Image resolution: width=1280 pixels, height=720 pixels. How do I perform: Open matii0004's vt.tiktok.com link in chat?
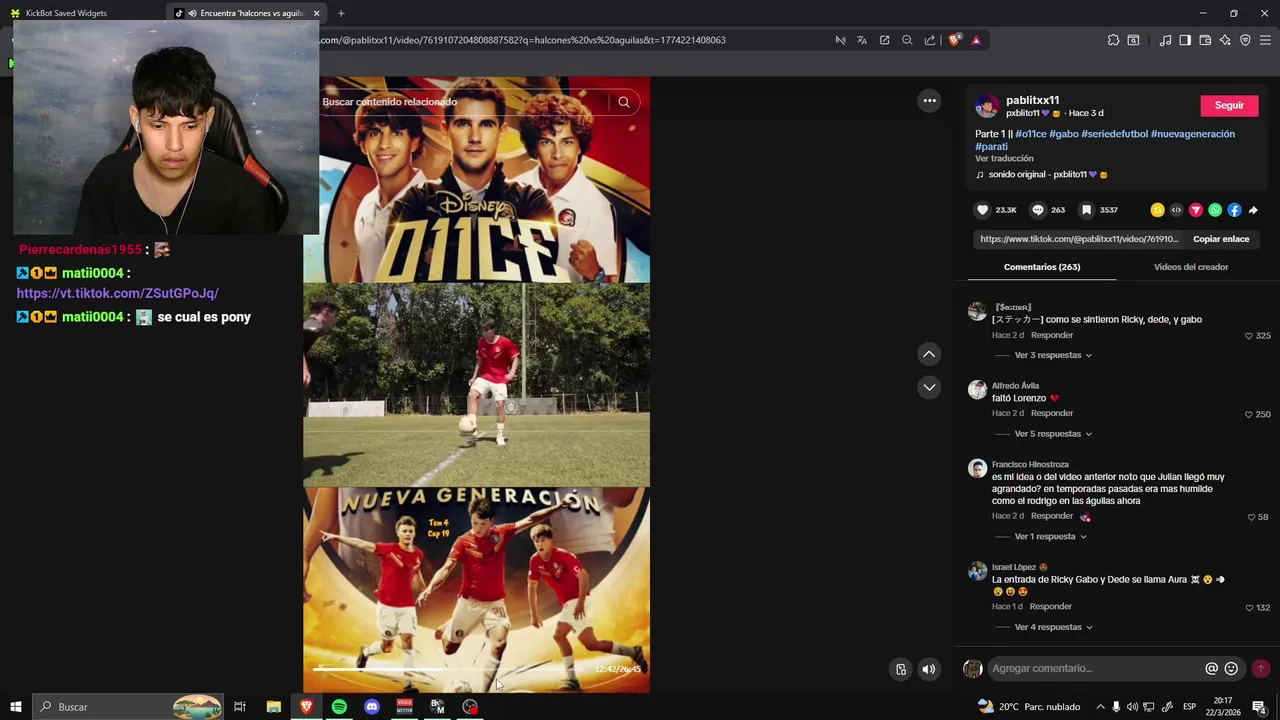(x=118, y=293)
